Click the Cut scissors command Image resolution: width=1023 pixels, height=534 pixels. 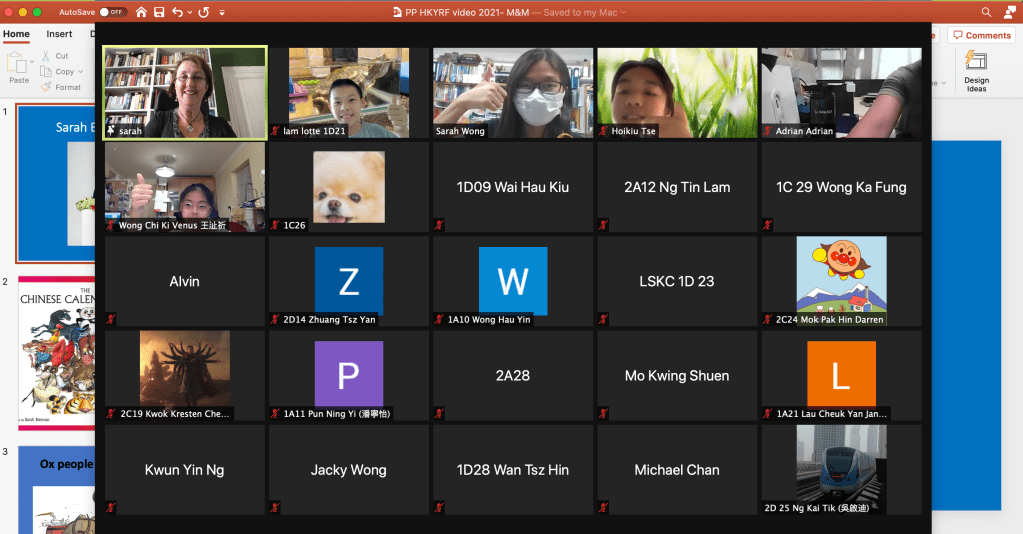point(56,56)
